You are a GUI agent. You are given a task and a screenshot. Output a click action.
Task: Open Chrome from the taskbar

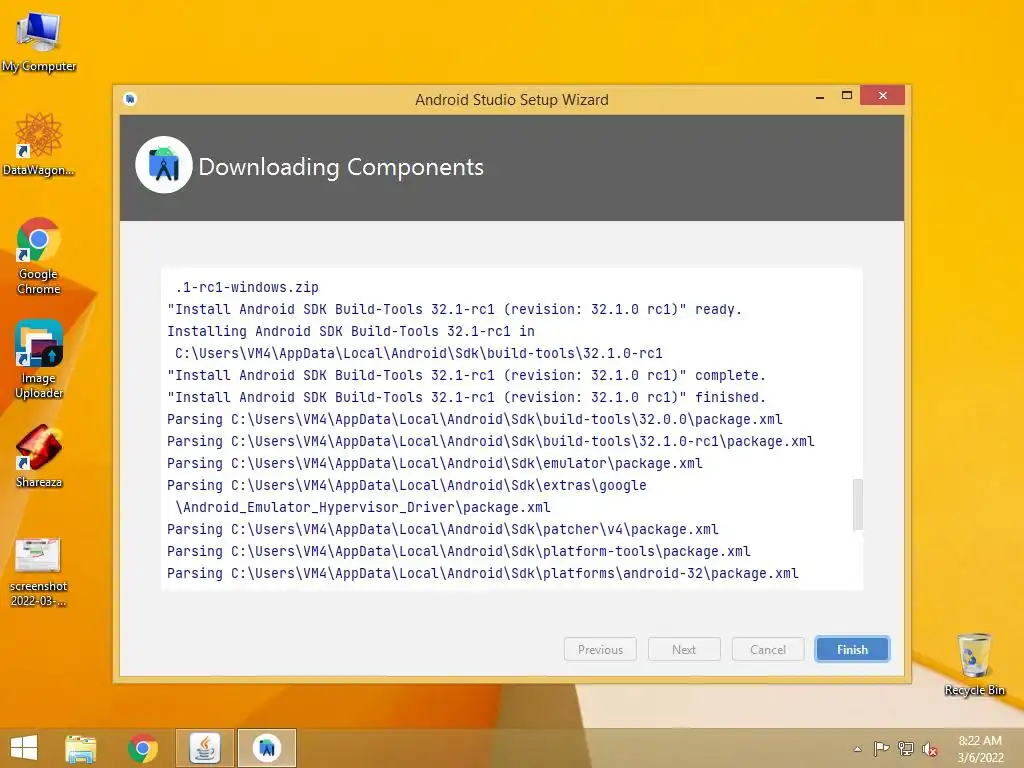(143, 748)
